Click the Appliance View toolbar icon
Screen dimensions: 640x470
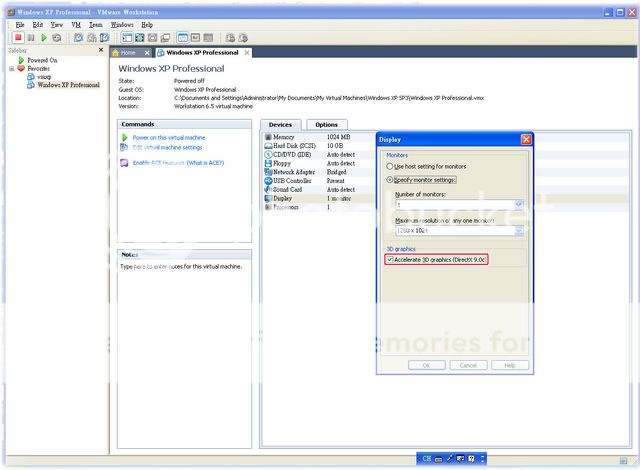tap(196, 38)
